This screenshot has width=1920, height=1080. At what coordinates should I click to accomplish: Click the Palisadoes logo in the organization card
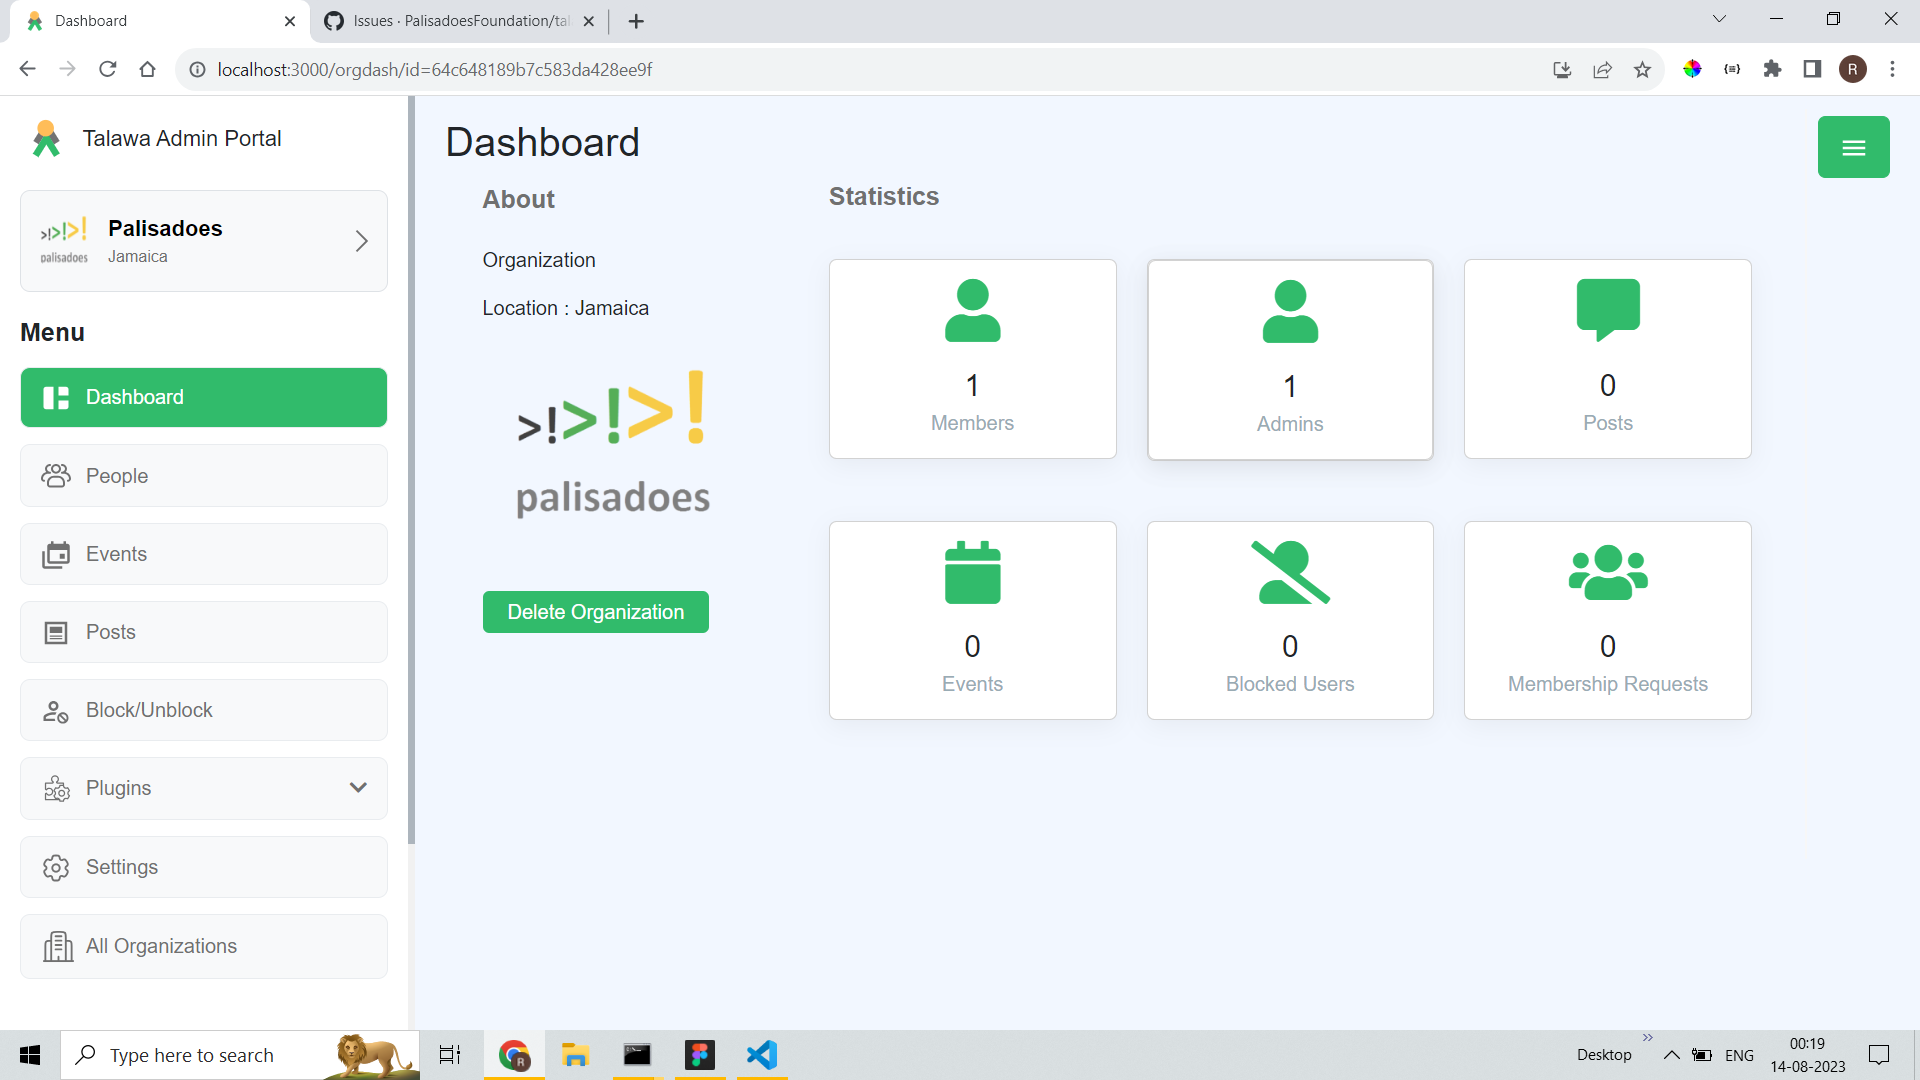pyautogui.click(x=64, y=241)
